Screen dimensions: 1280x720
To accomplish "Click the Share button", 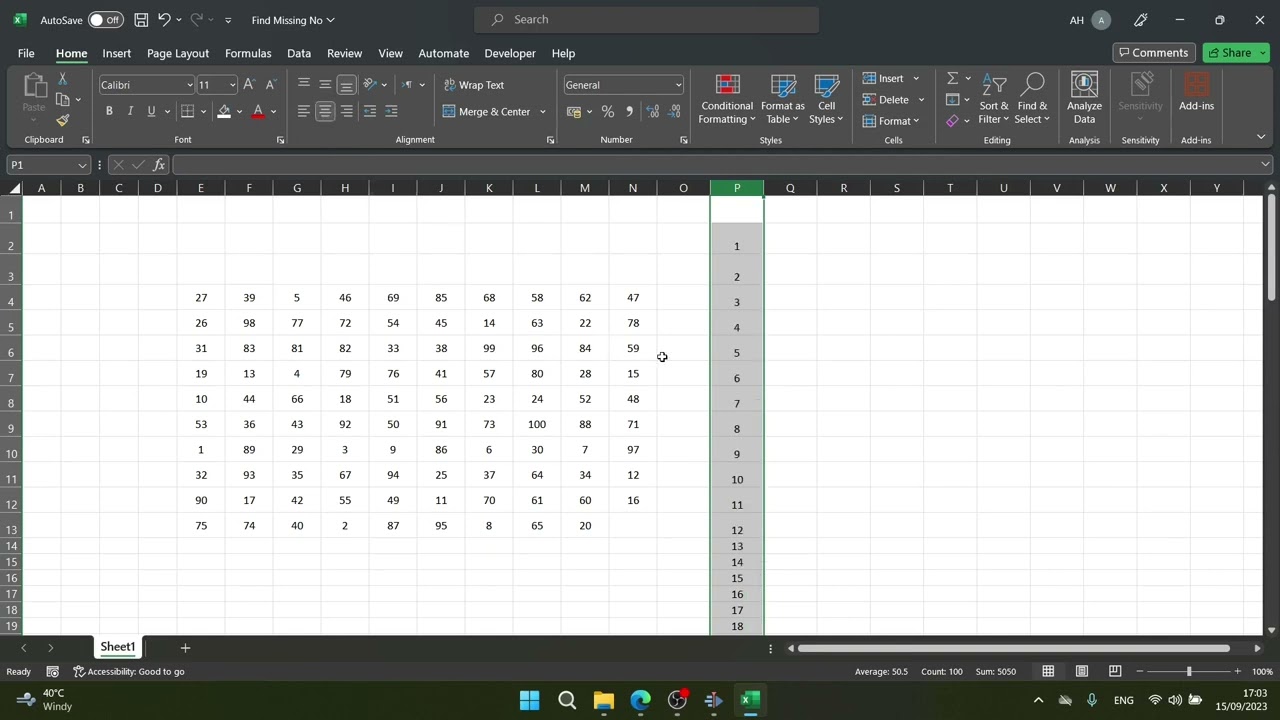I will pyautogui.click(x=1236, y=53).
